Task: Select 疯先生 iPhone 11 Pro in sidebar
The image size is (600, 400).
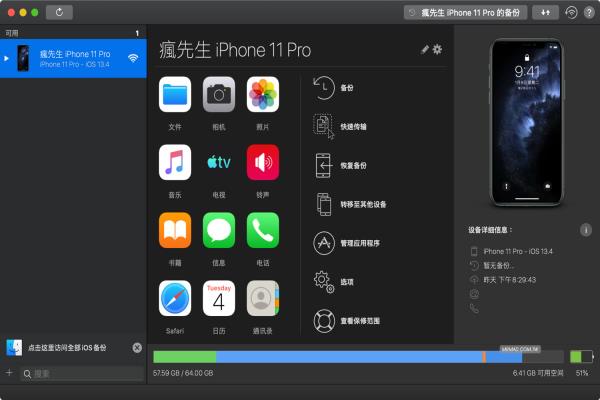Action: (x=73, y=58)
